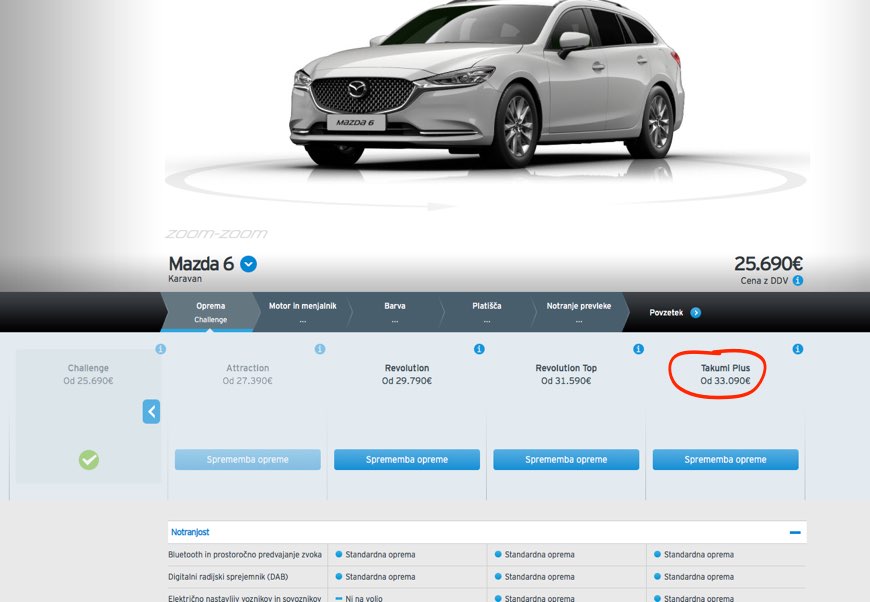Go to the Motor in menjalnik step
The width and height of the screenshot is (870, 602).
tap(302, 312)
